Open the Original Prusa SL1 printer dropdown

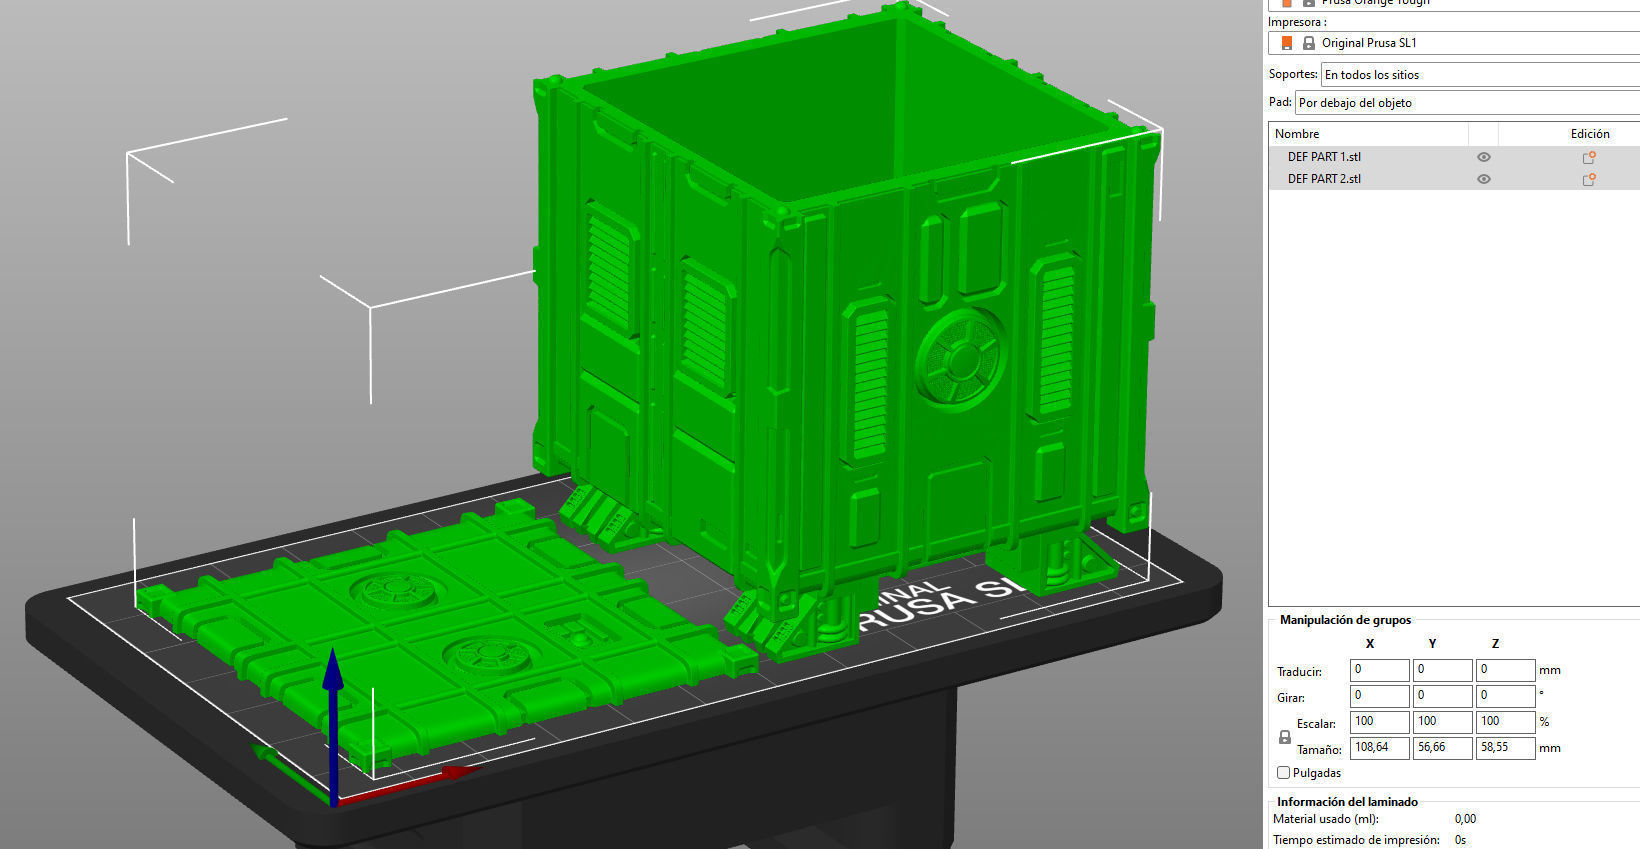[x=1454, y=43]
